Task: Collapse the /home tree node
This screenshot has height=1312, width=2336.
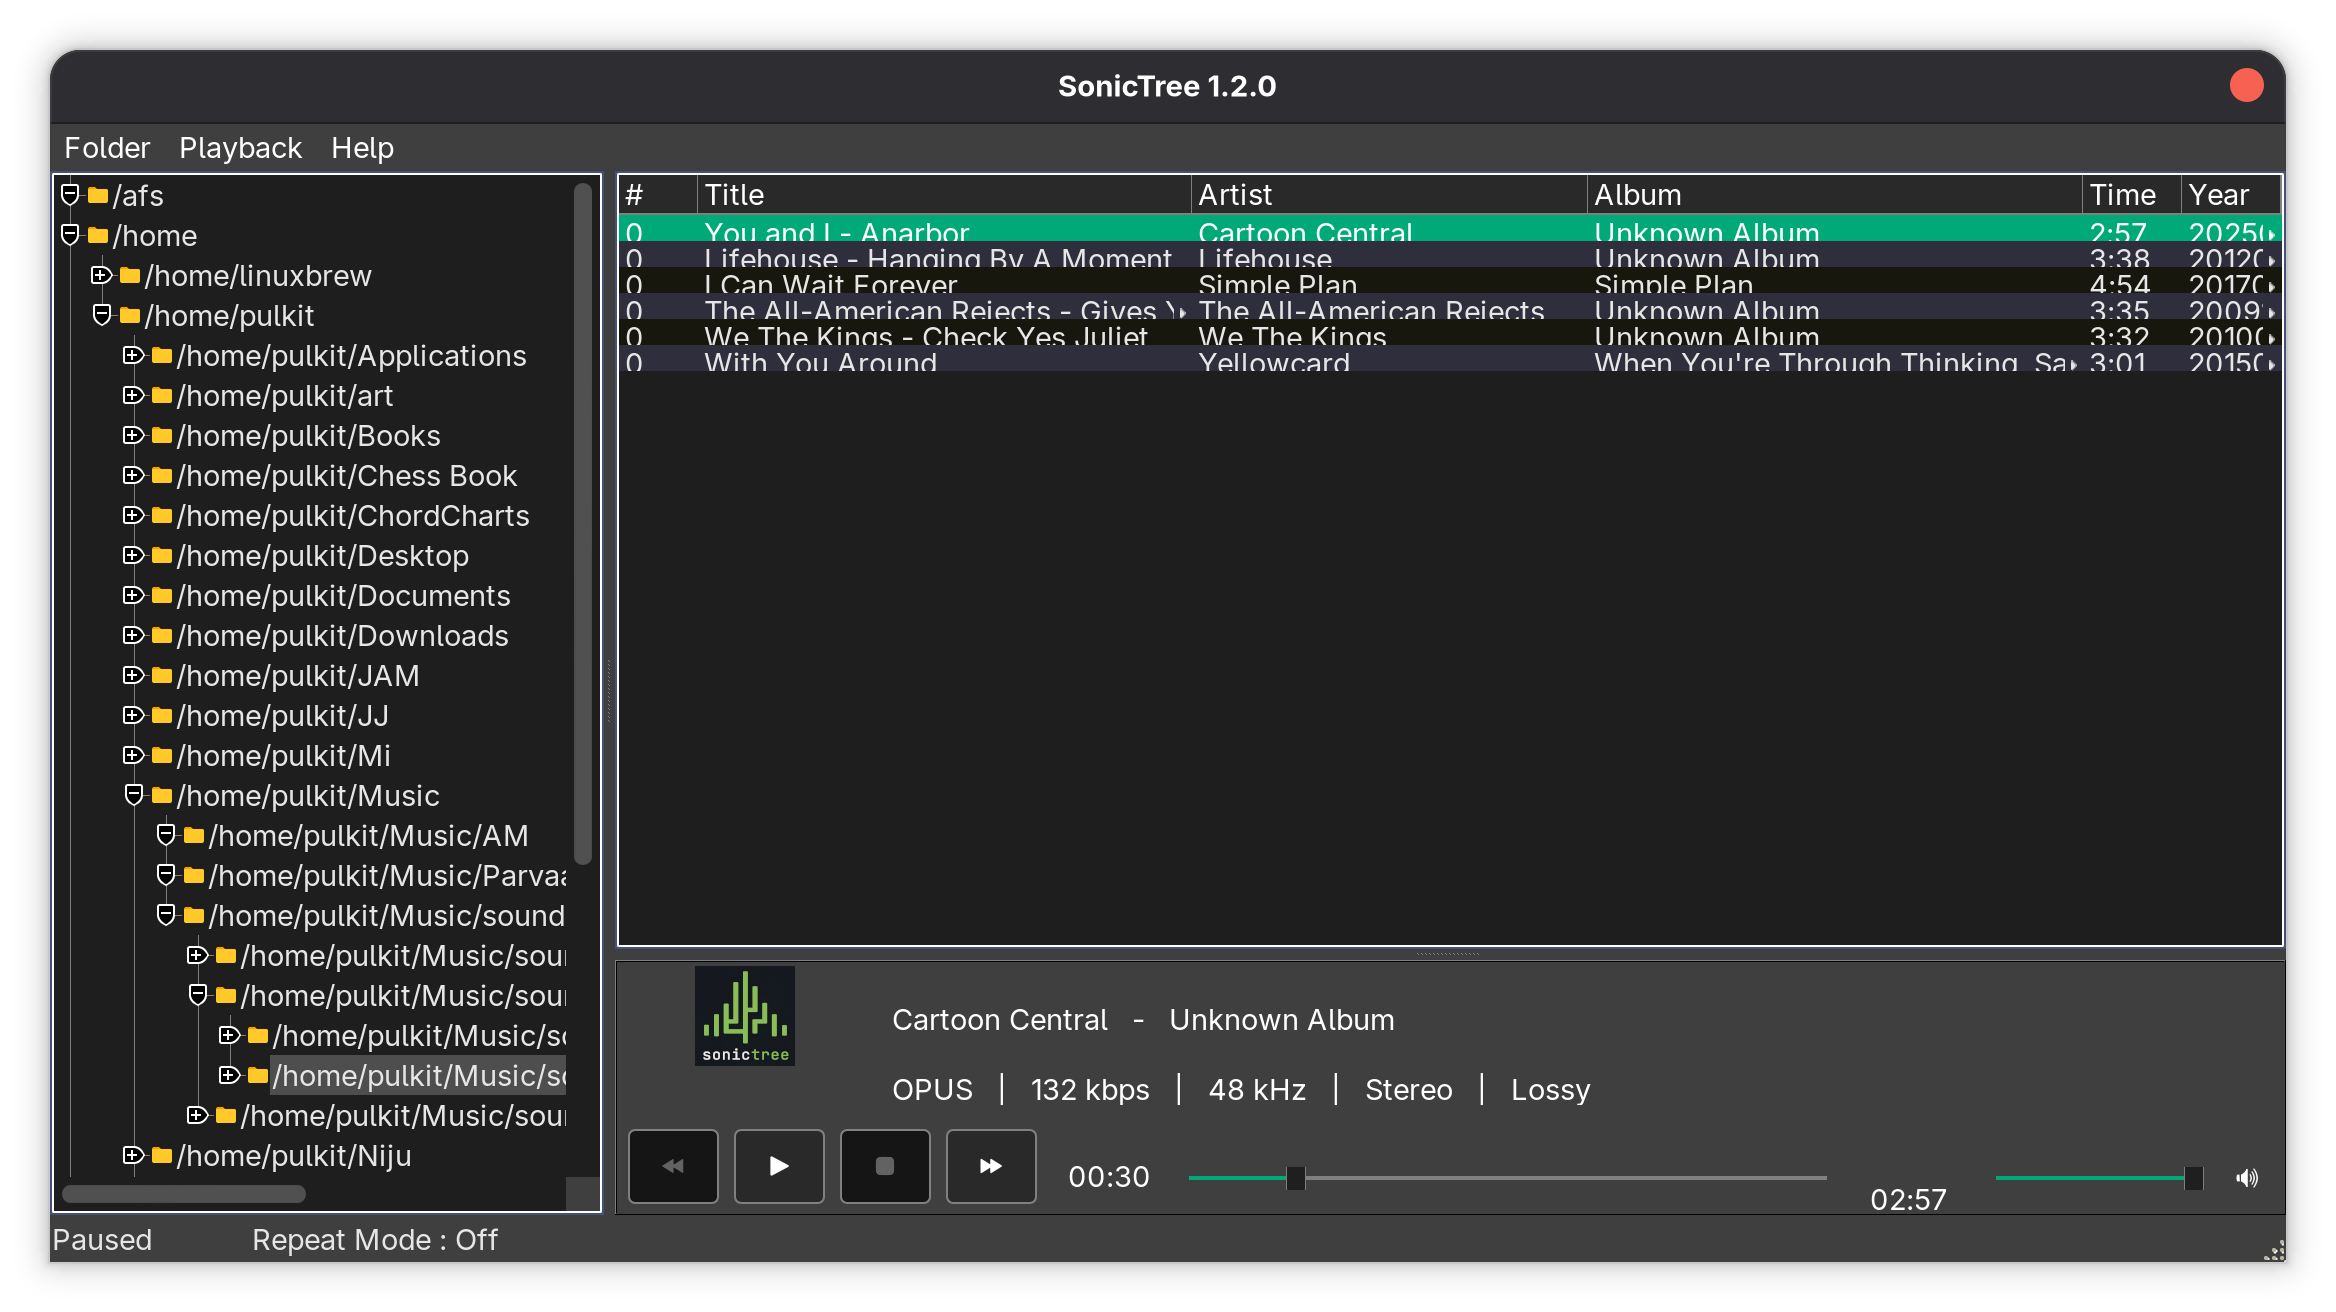Action: pos(70,234)
